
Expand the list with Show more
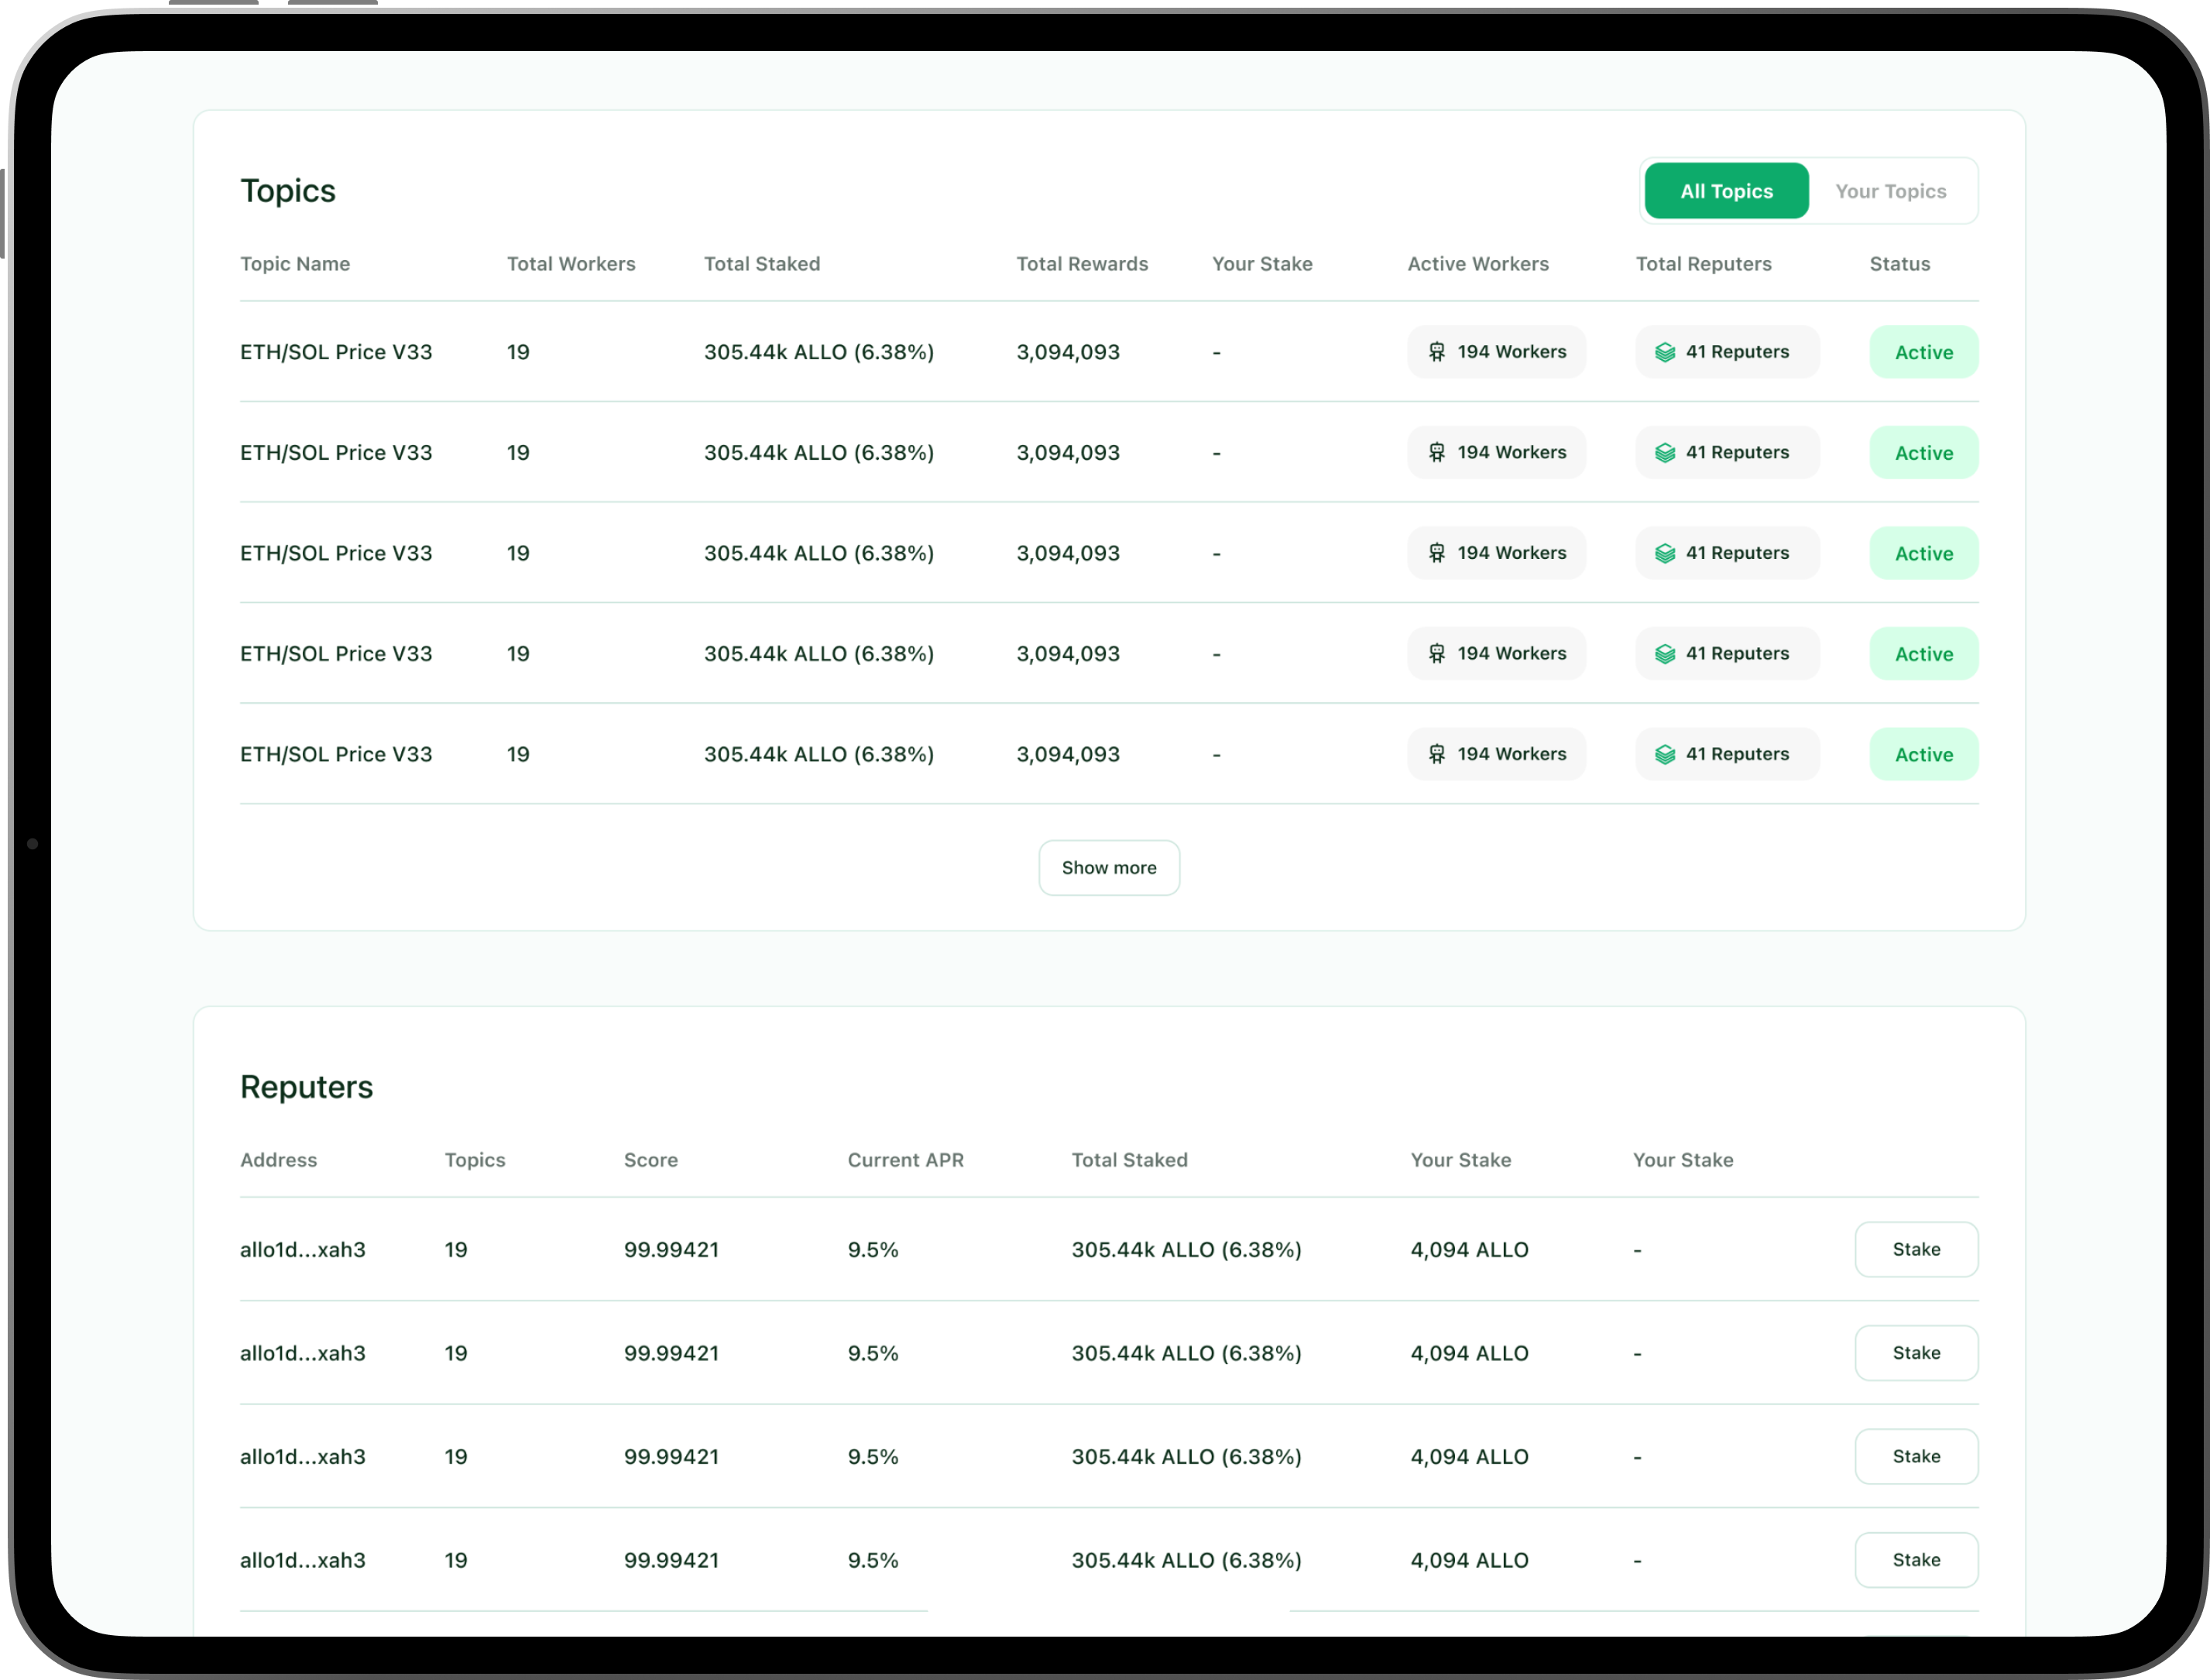(1109, 868)
